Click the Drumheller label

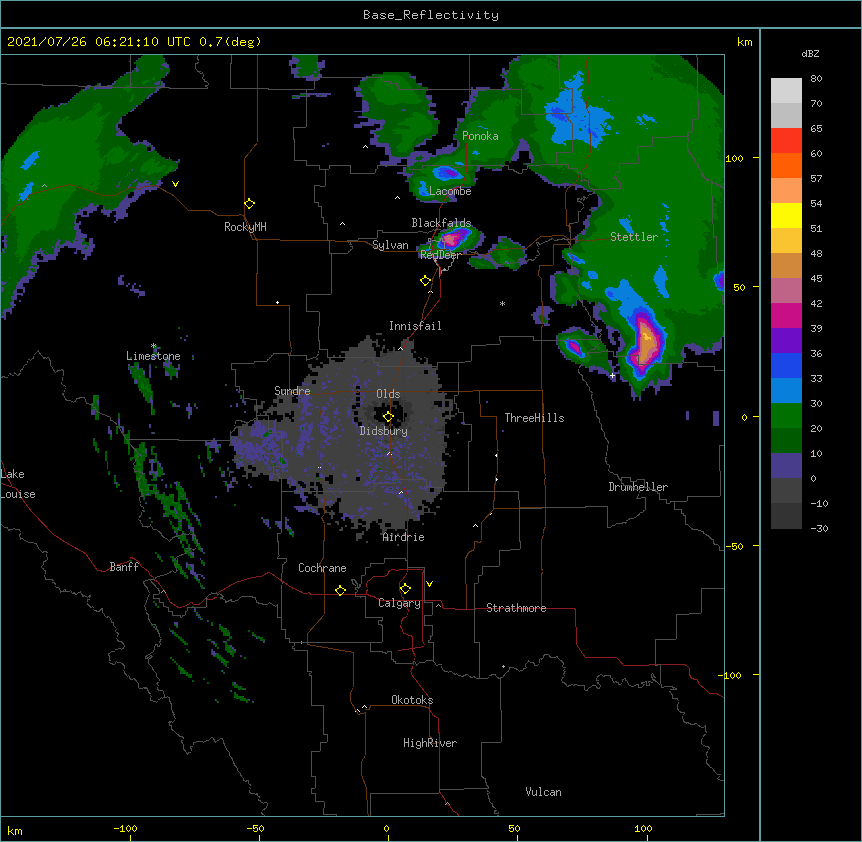pos(638,487)
